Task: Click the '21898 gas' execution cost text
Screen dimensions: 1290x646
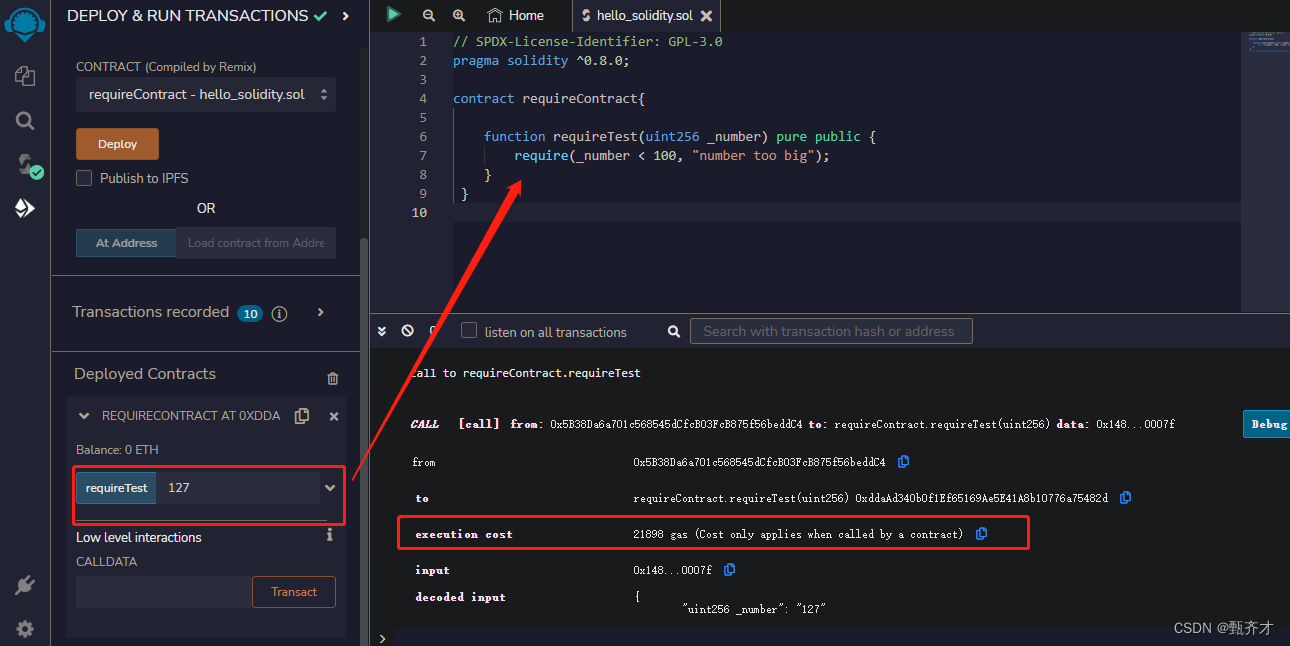Action: (662, 534)
